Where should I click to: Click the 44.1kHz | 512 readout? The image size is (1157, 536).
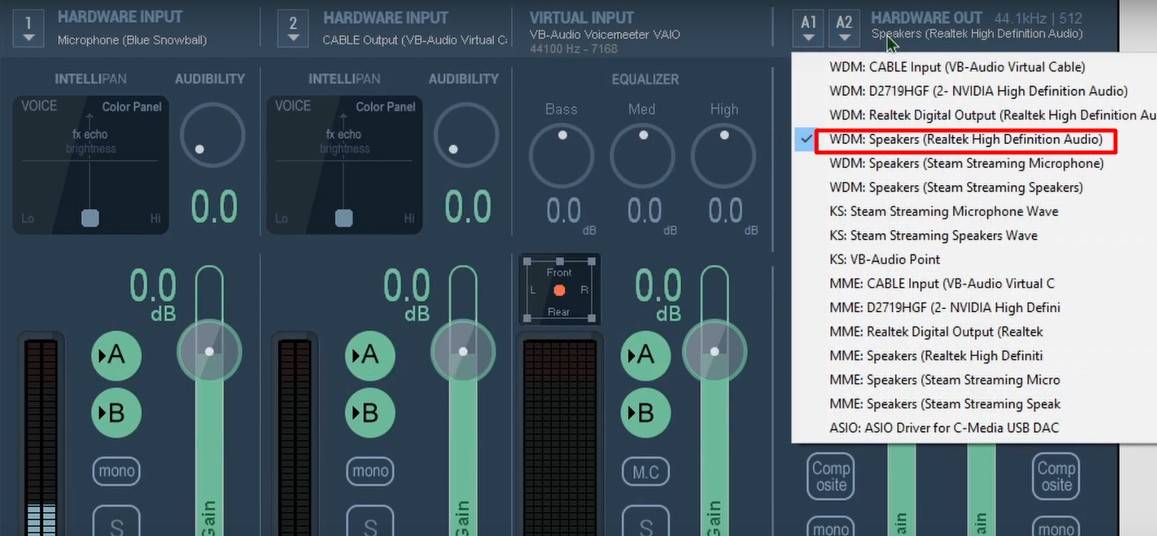(x=1037, y=18)
